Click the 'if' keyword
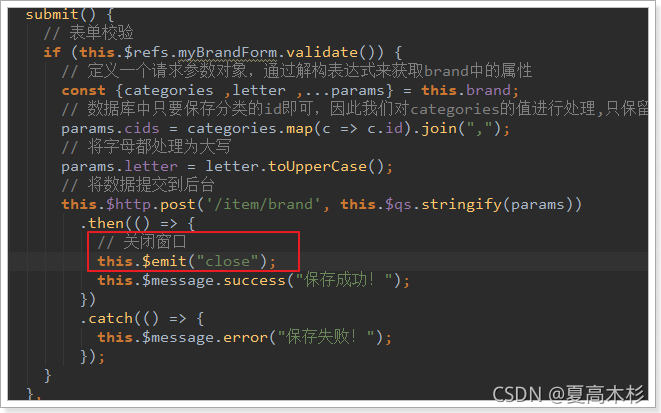Screen dimensions: 661x413 52,53
